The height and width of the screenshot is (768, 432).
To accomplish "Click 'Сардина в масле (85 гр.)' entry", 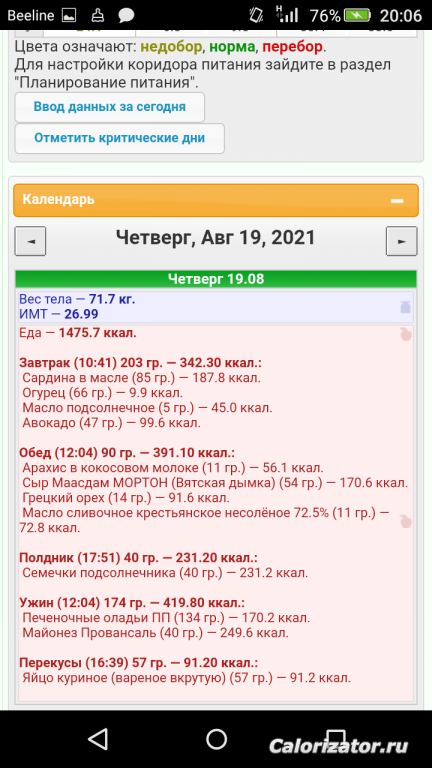I will tap(142, 378).
